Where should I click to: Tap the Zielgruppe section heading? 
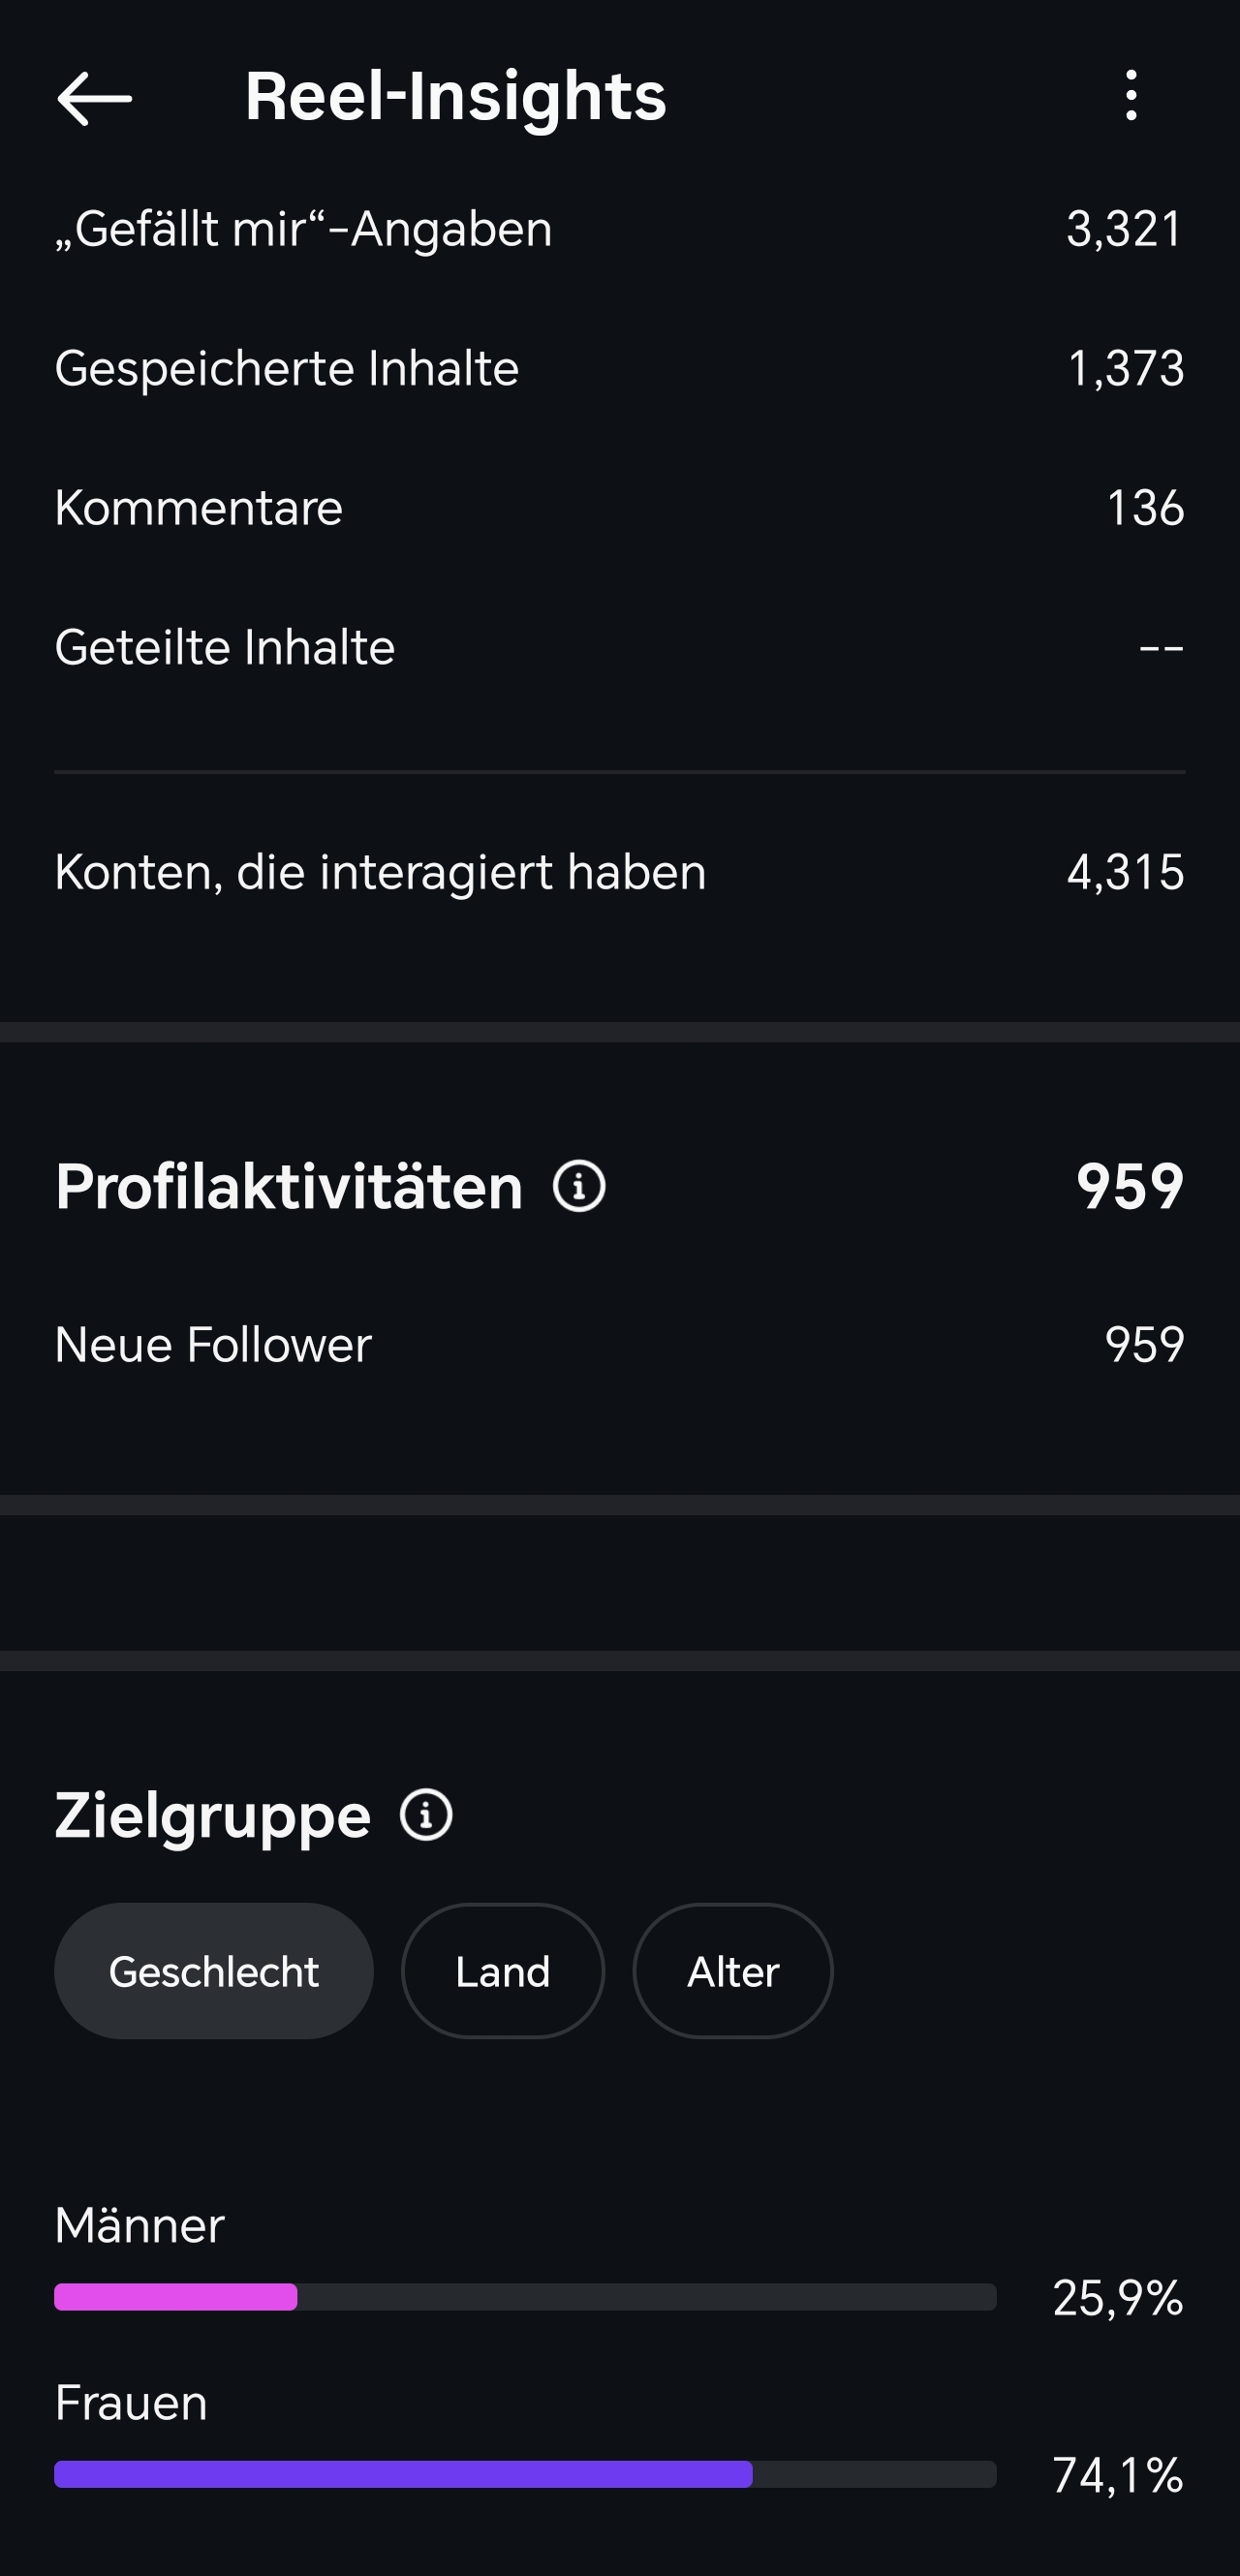pyautogui.click(x=212, y=1815)
